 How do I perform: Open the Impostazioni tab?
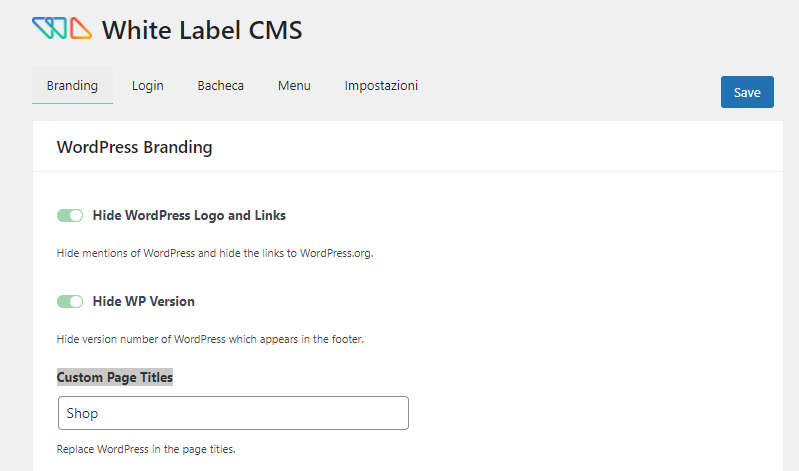click(381, 86)
